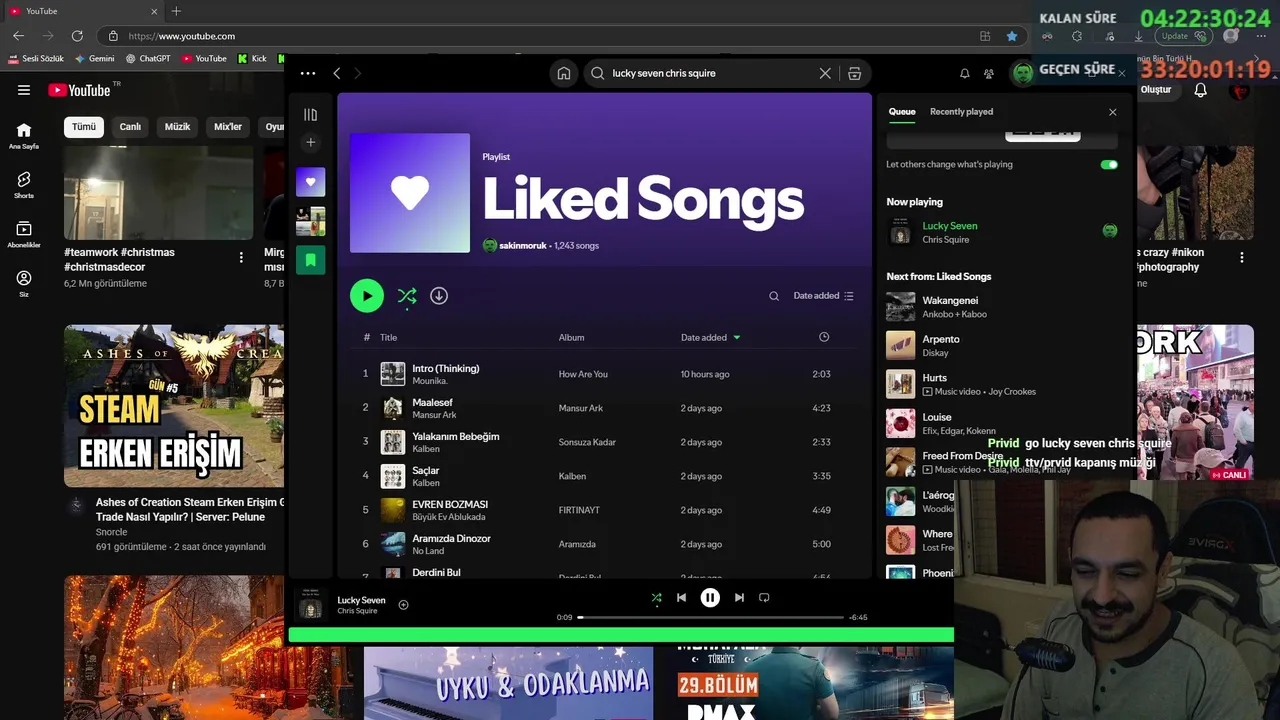Sort by duration clock icon
The image size is (1280, 720).
point(824,337)
